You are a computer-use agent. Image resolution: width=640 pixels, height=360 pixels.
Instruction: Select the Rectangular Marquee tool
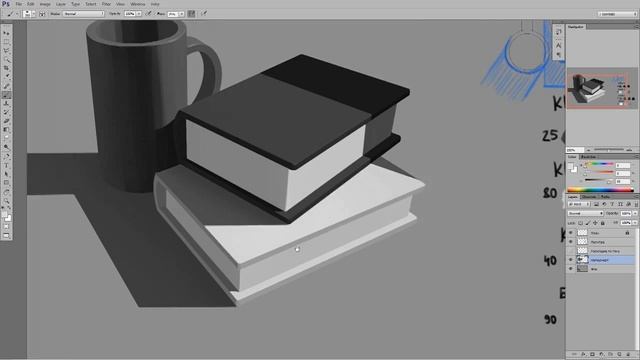(6, 42)
